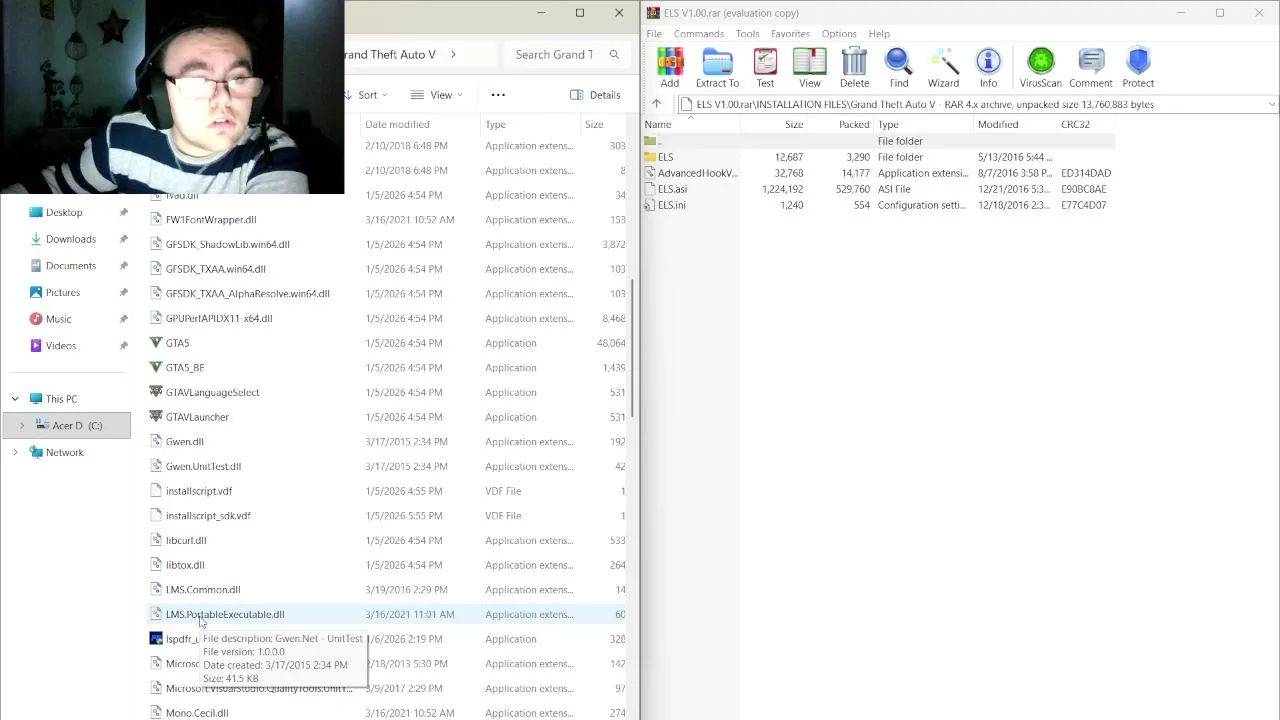Collapse the This PC tree node
Viewport: 1280px width, 720px height.
(x=15, y=399)
